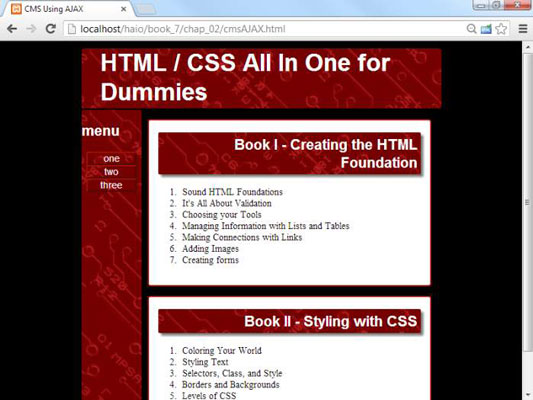Click the page icon left of the URL
This screenshot has width=533, height=400.
point(72,29)
